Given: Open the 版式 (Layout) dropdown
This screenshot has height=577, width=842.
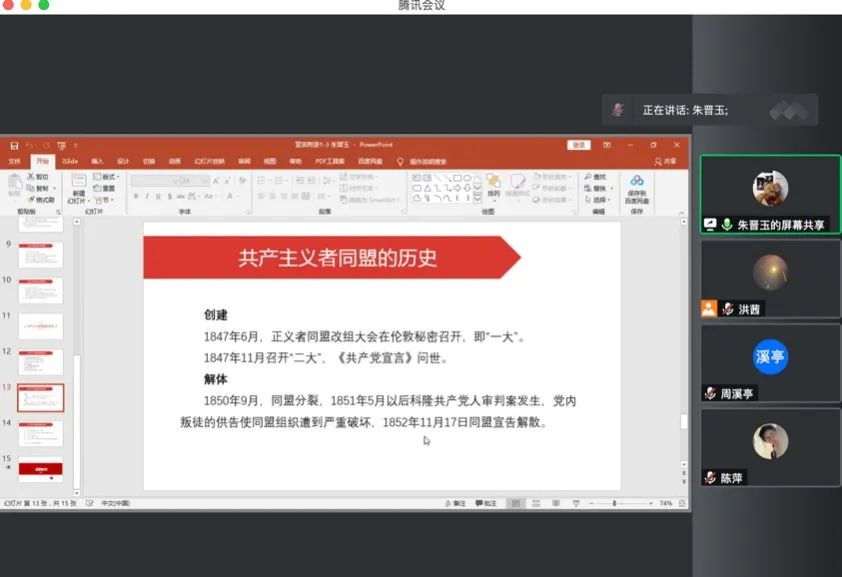Looking at the screenshot, I should click(107, 177).
